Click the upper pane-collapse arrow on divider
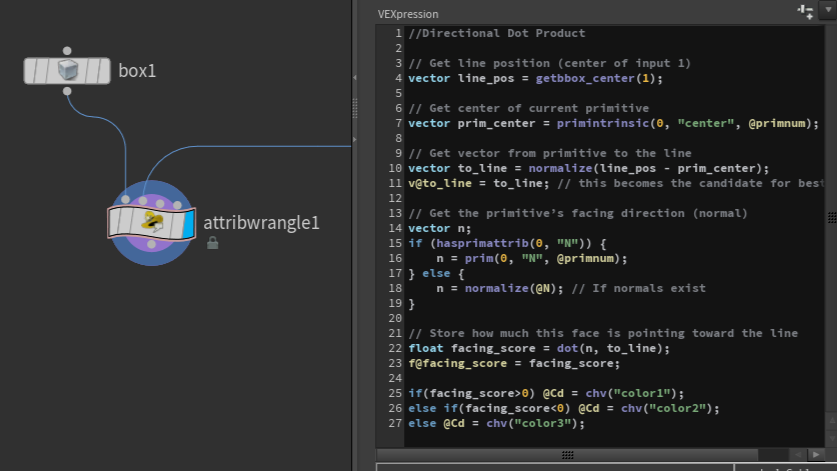Viewport: 837px width, 471px height. [x=355, y=78]
